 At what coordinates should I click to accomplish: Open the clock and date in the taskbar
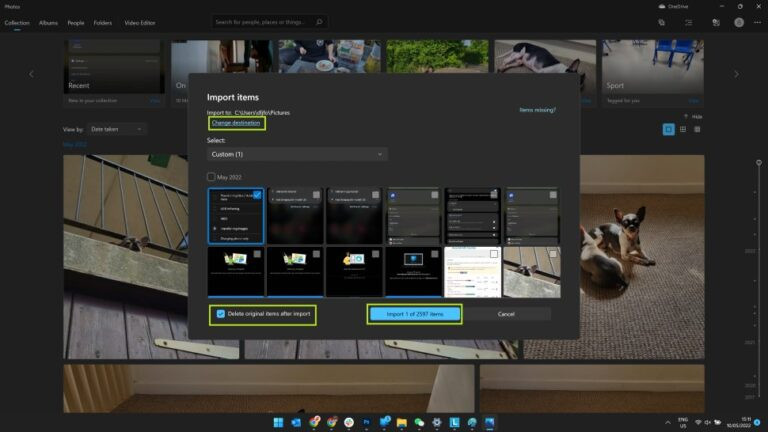739,422
